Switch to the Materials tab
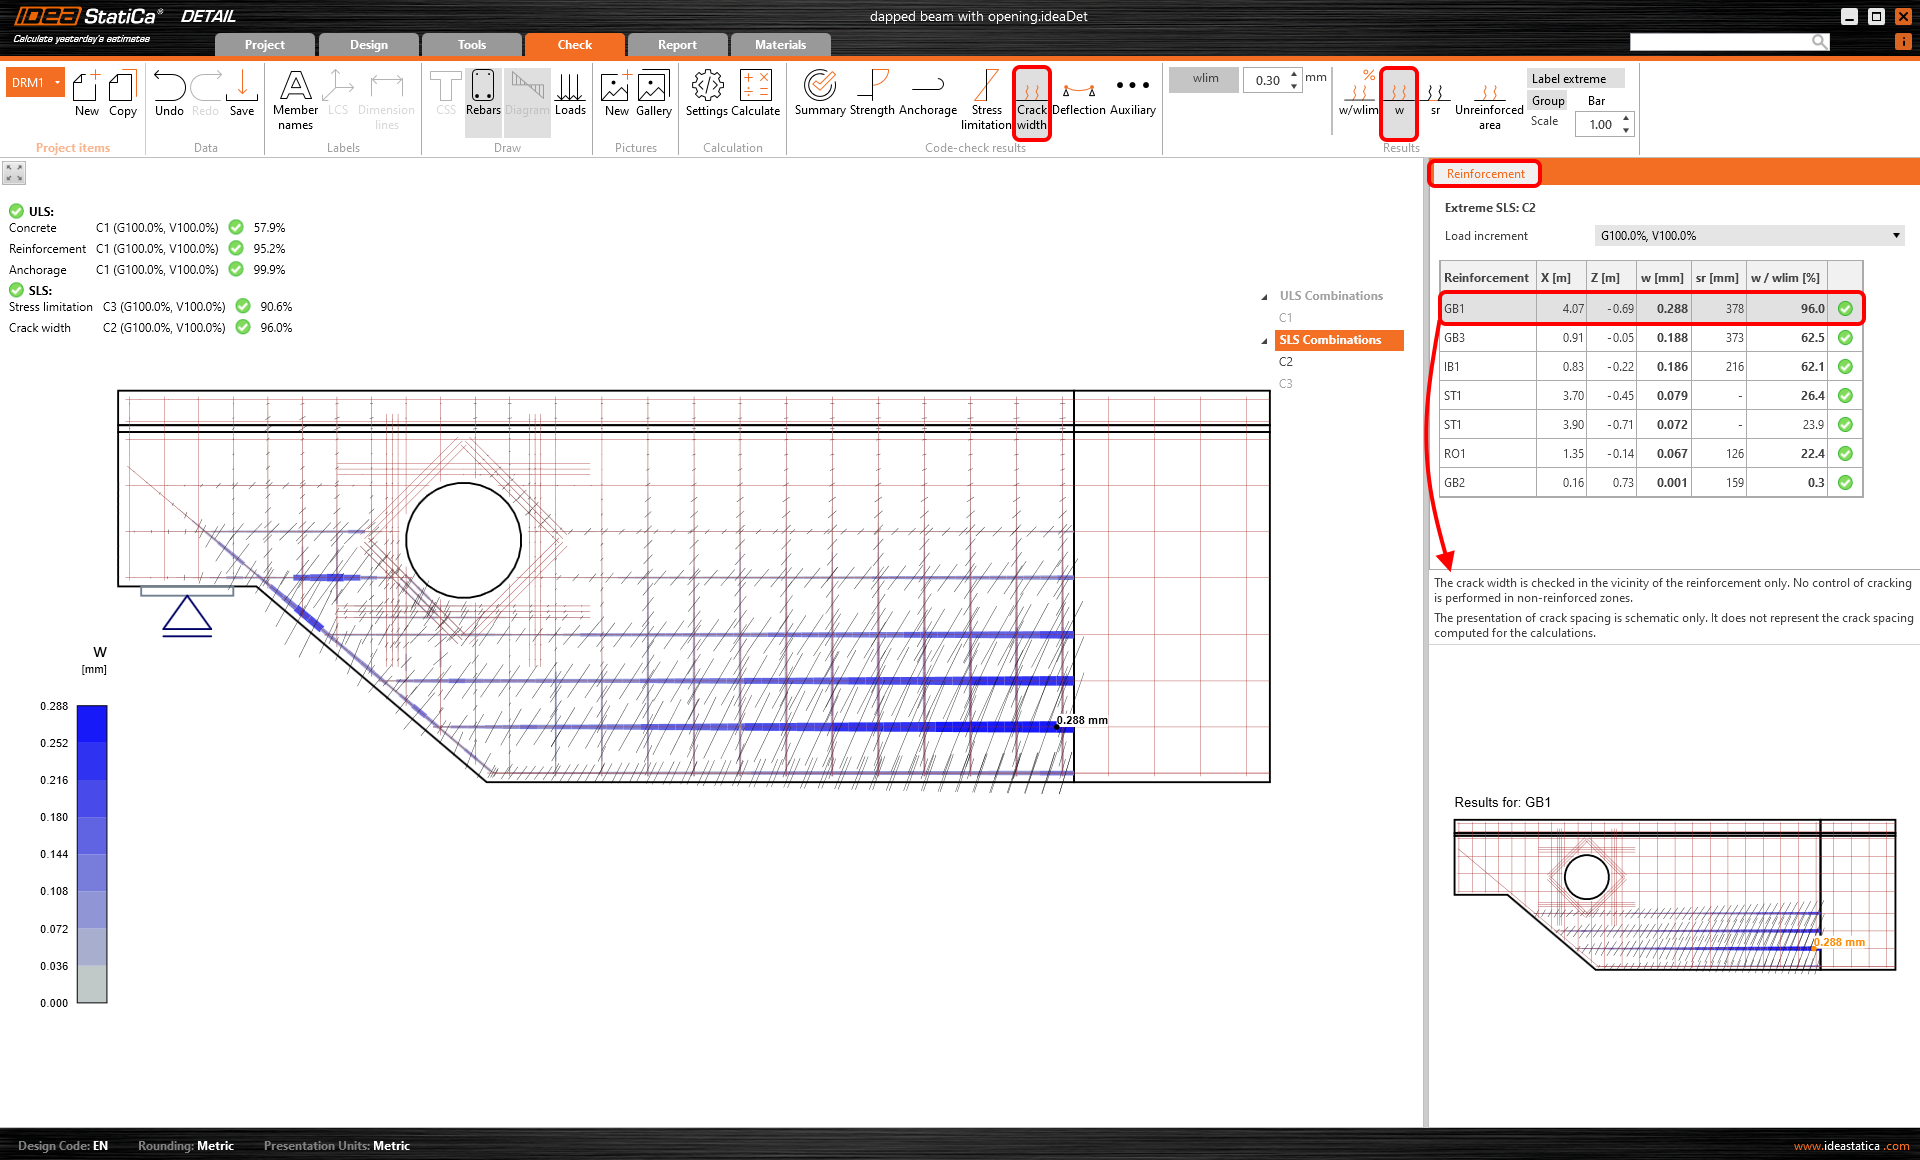Viewport: 1920px width, 1160px height. (780, 44)
